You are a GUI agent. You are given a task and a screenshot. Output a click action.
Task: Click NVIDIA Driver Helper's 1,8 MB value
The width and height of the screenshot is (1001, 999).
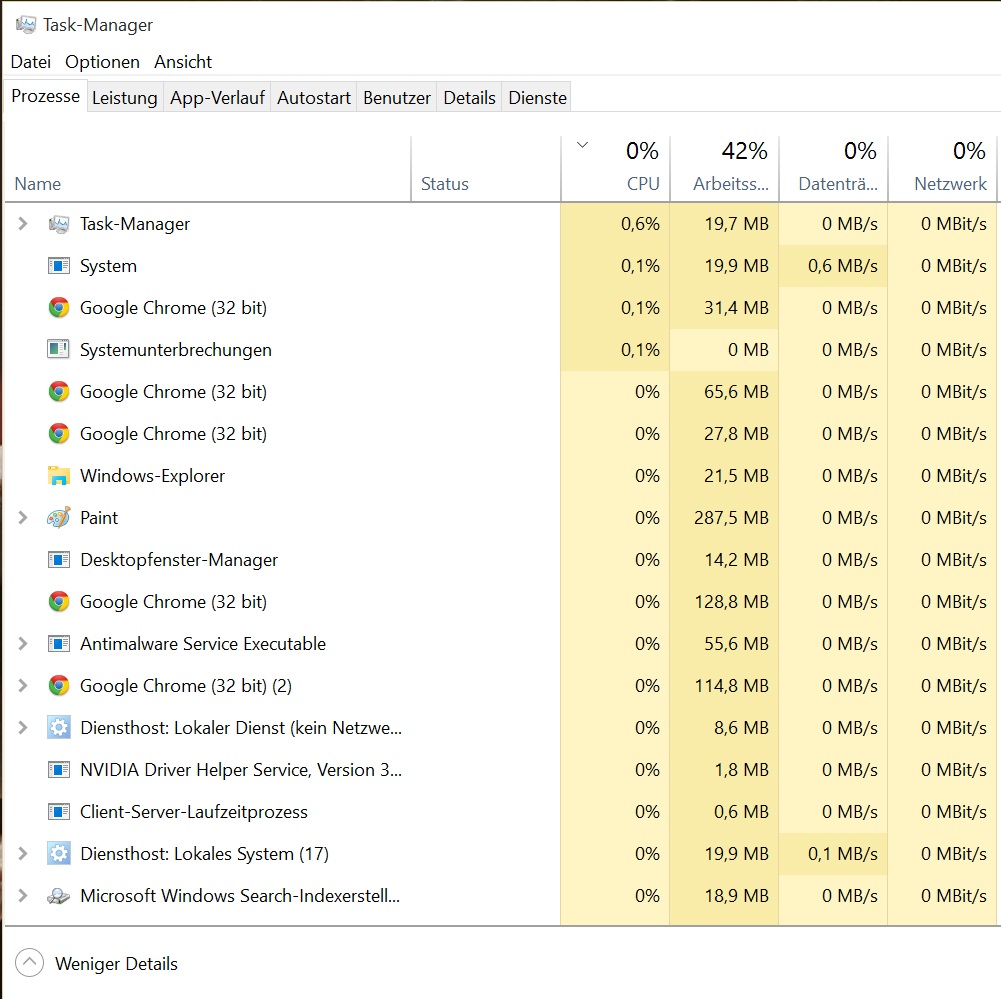click(741, 770)
